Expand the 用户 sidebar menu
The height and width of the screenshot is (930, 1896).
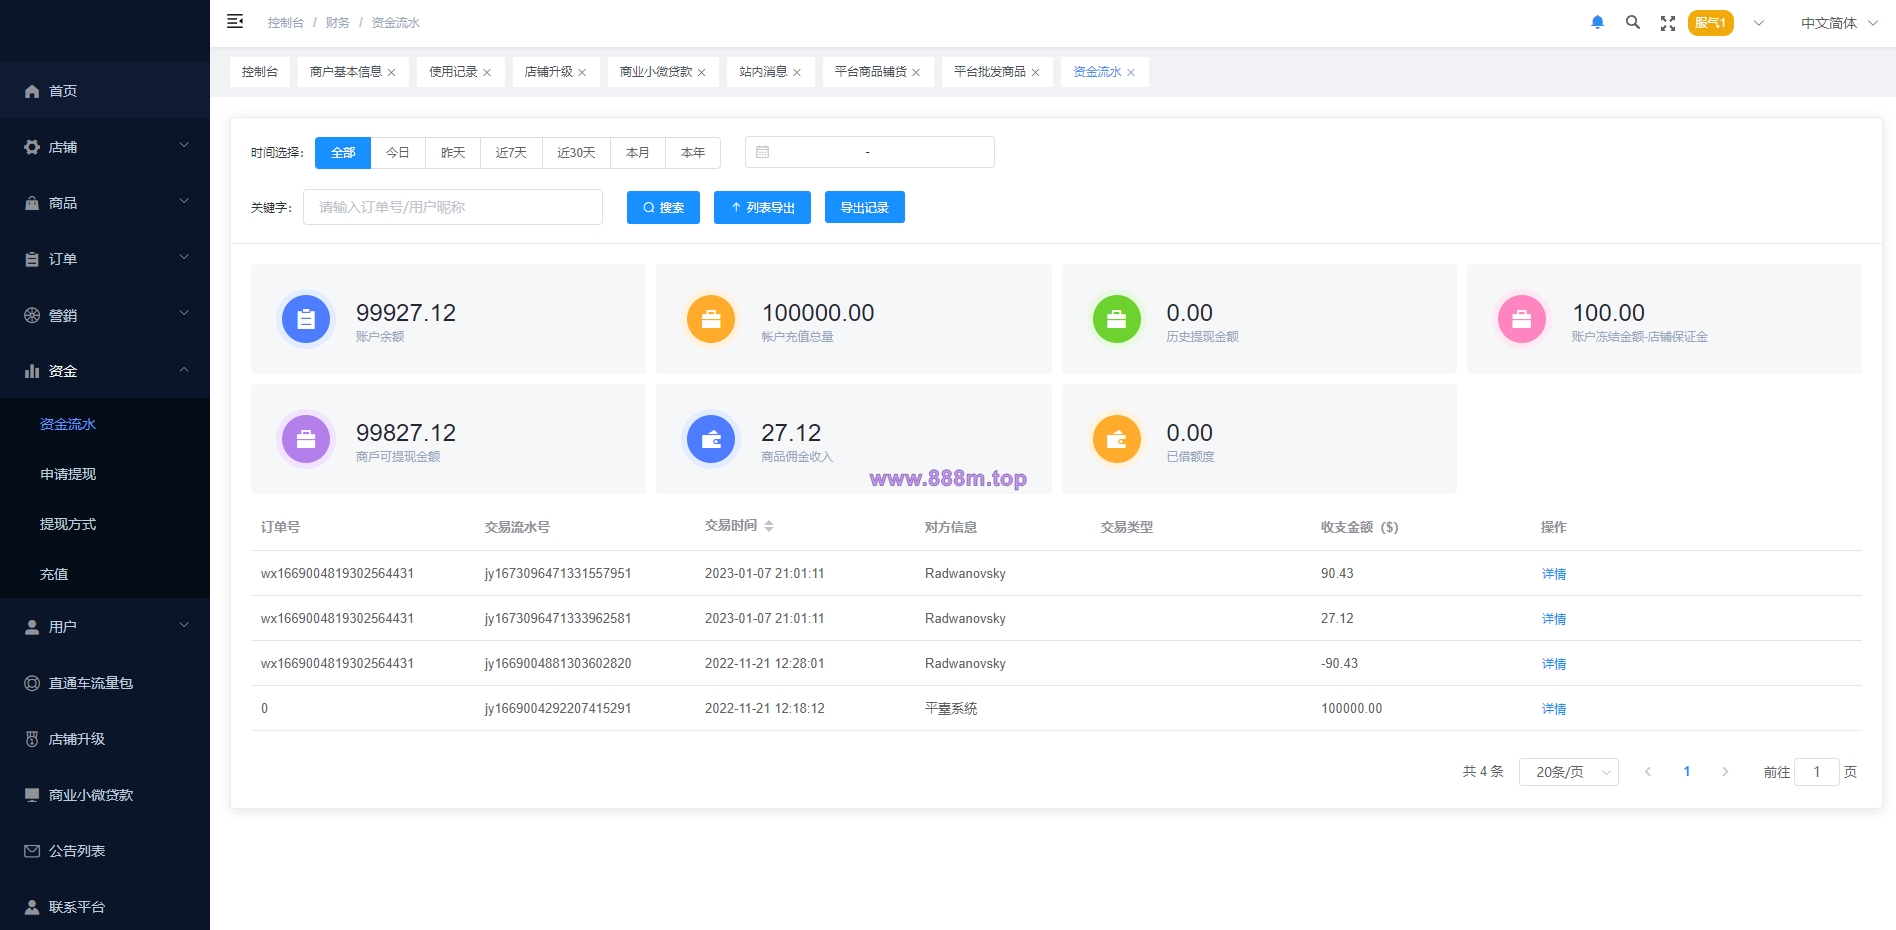pos(105,627)
